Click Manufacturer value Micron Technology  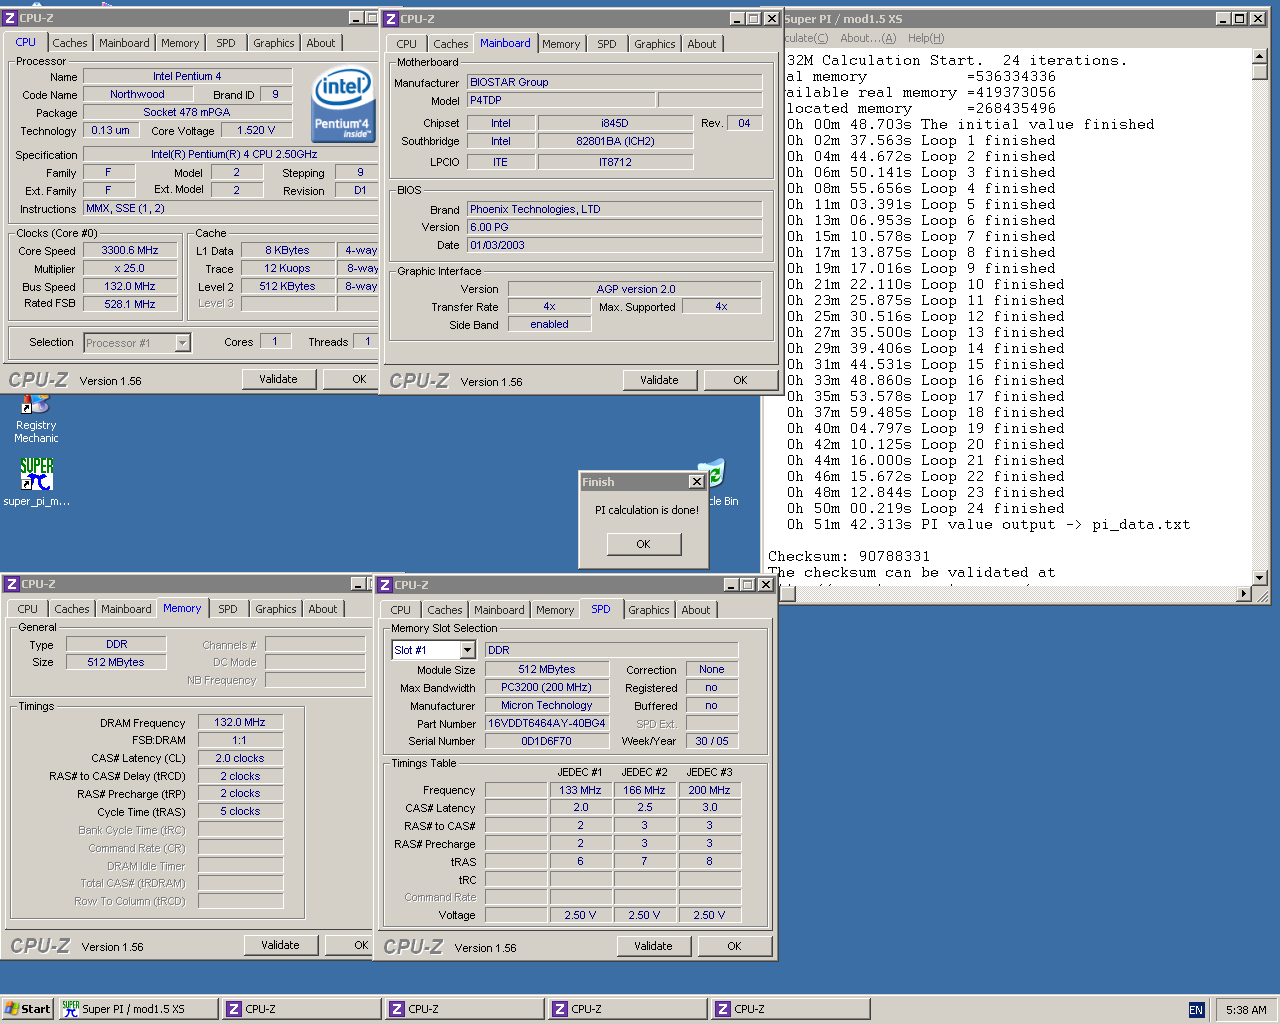[546, 705]
